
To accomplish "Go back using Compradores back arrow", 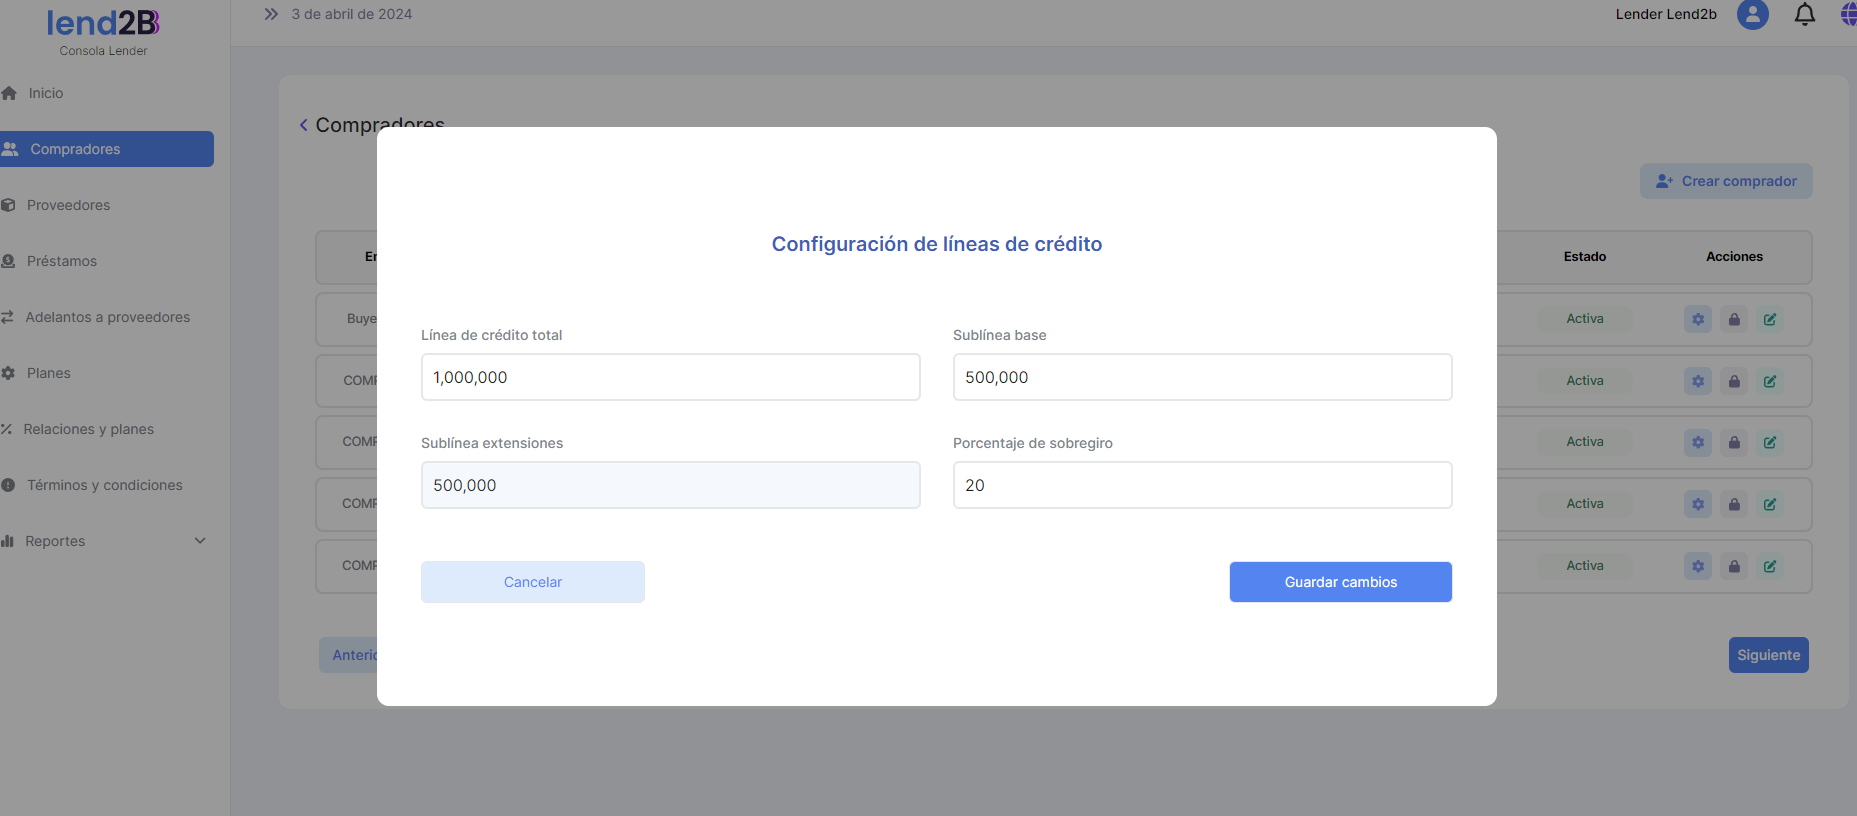I will click(x=304, y=125).
